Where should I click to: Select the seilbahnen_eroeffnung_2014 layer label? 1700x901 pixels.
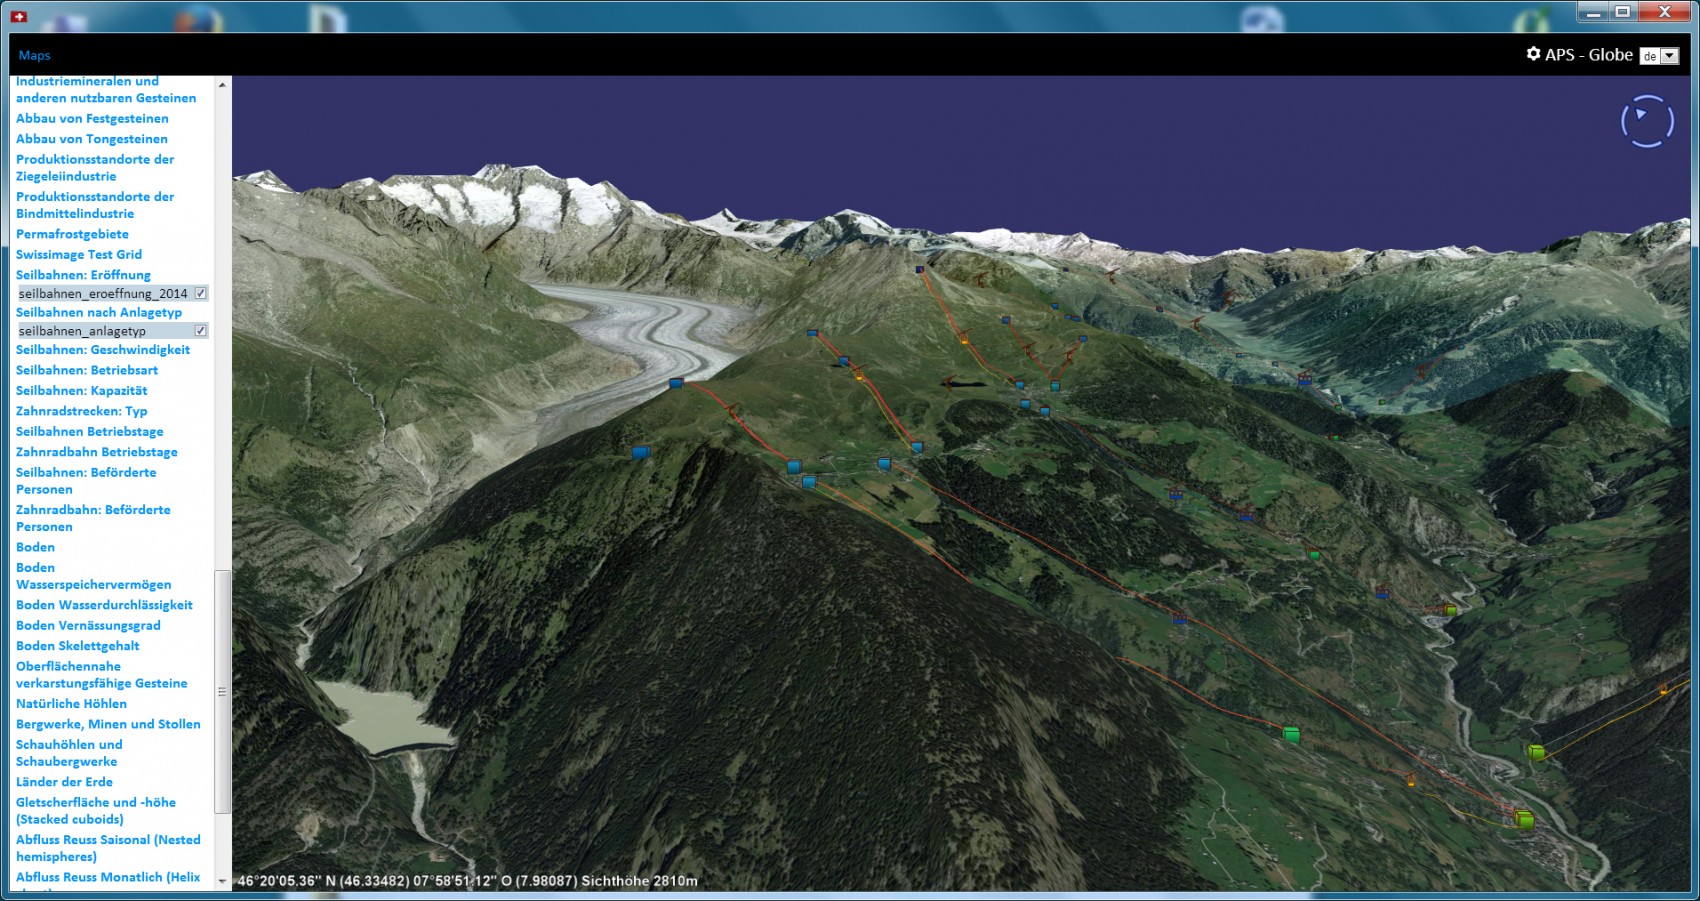(x=103, y=293)
